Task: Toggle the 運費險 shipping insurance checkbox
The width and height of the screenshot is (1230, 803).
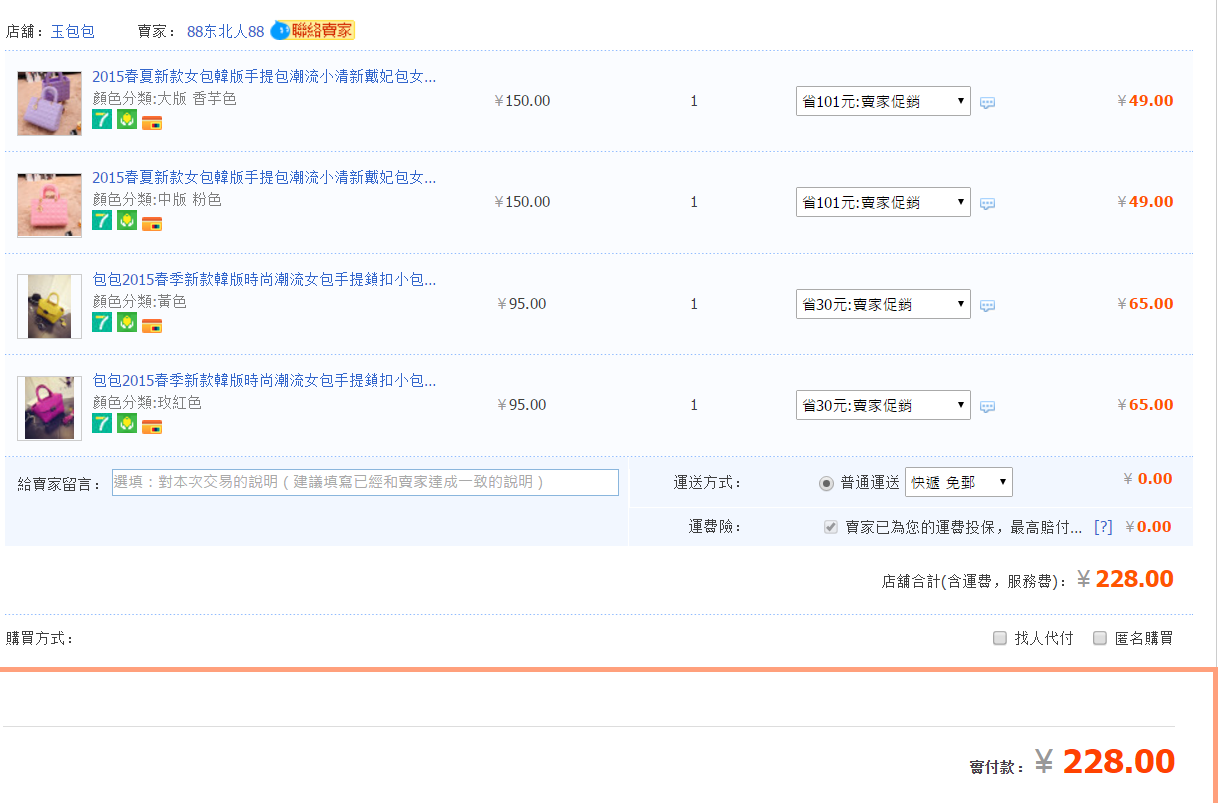Action: tap(830, 527)
